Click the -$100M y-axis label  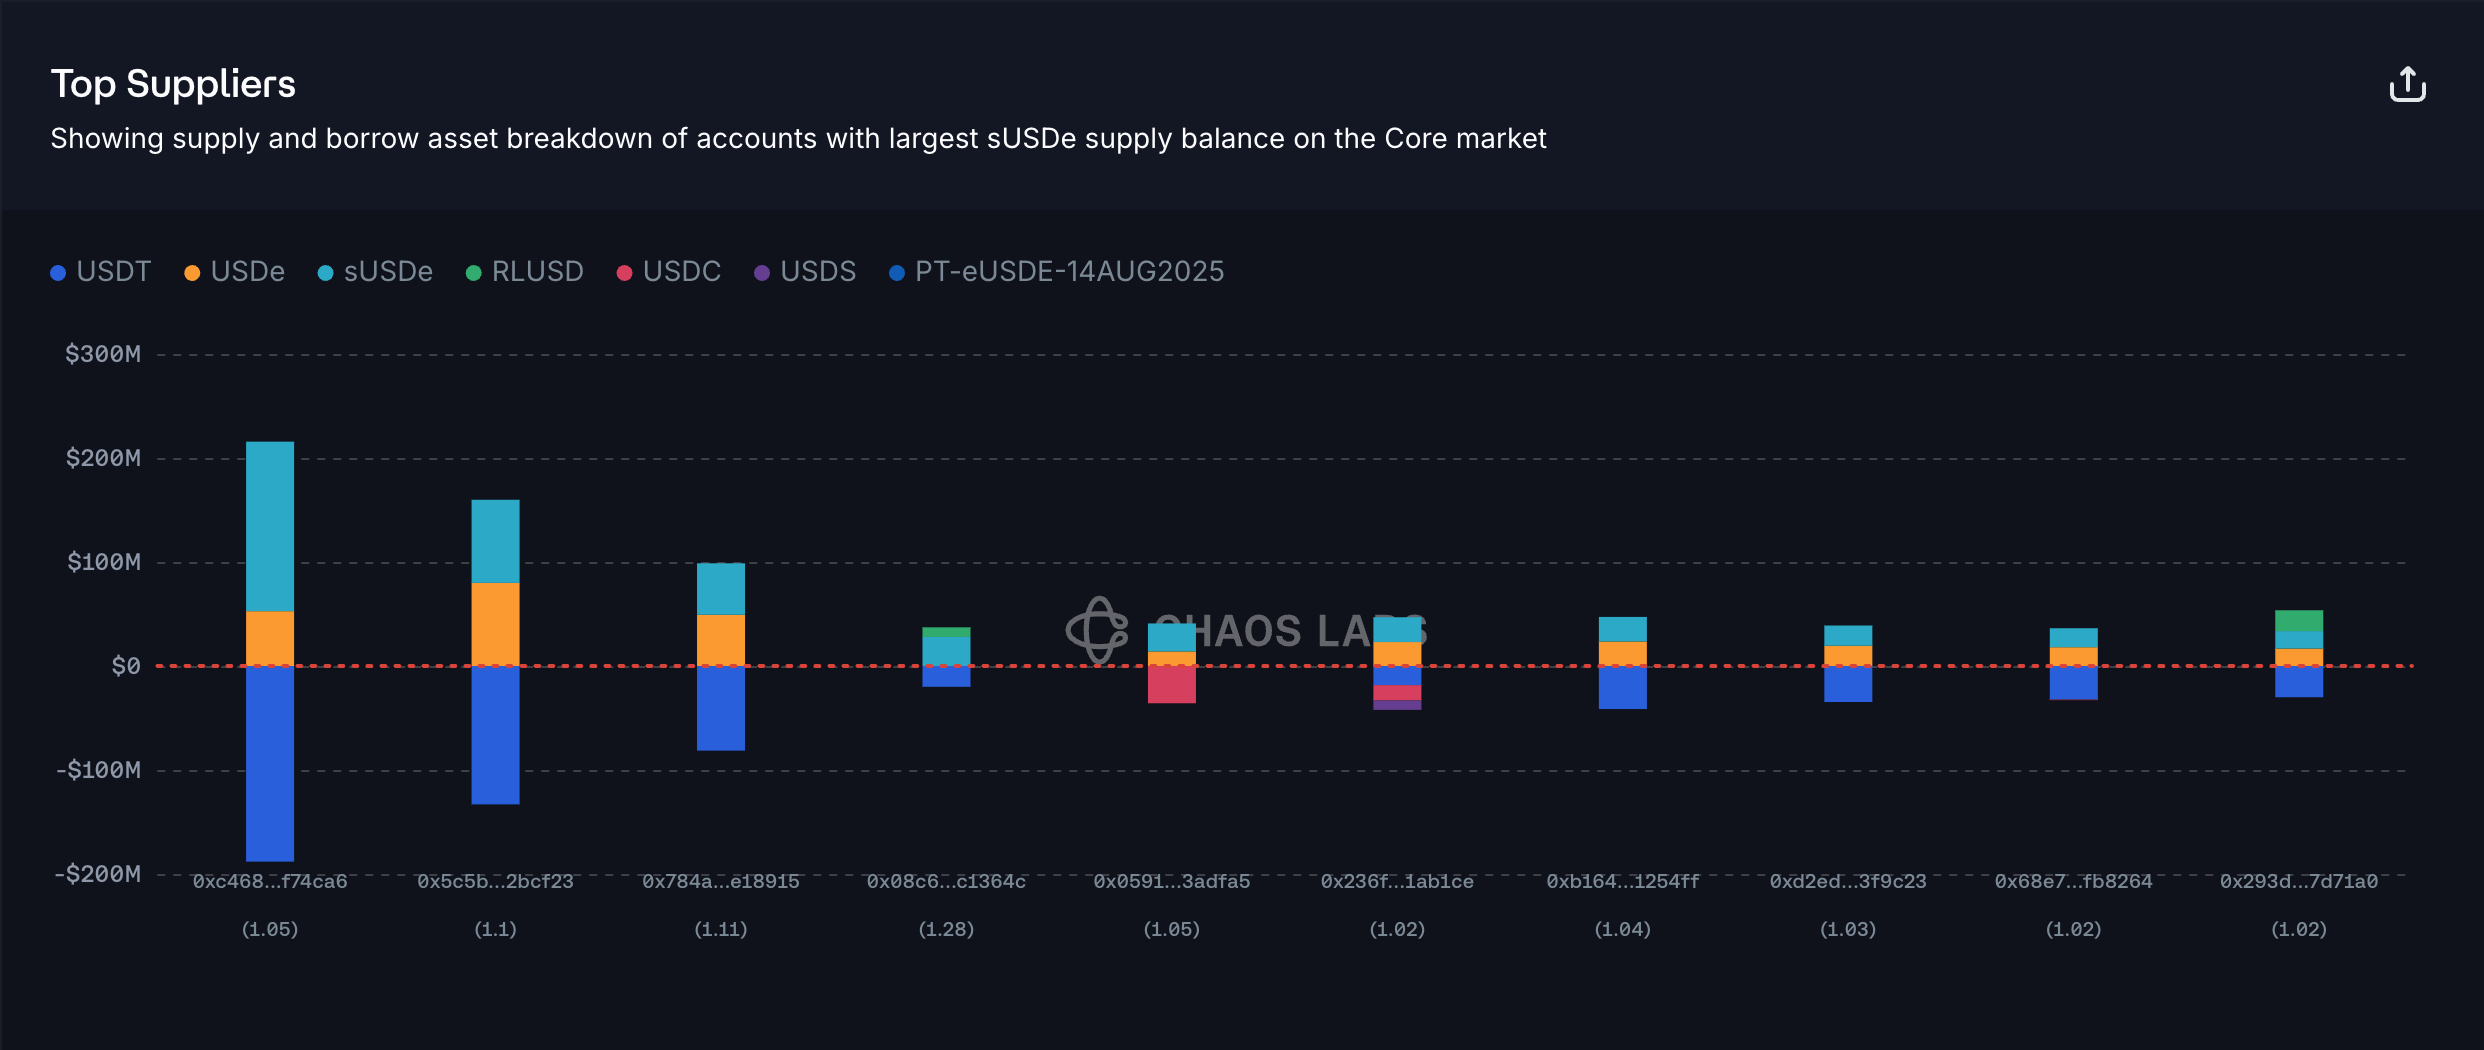(98, 770)
